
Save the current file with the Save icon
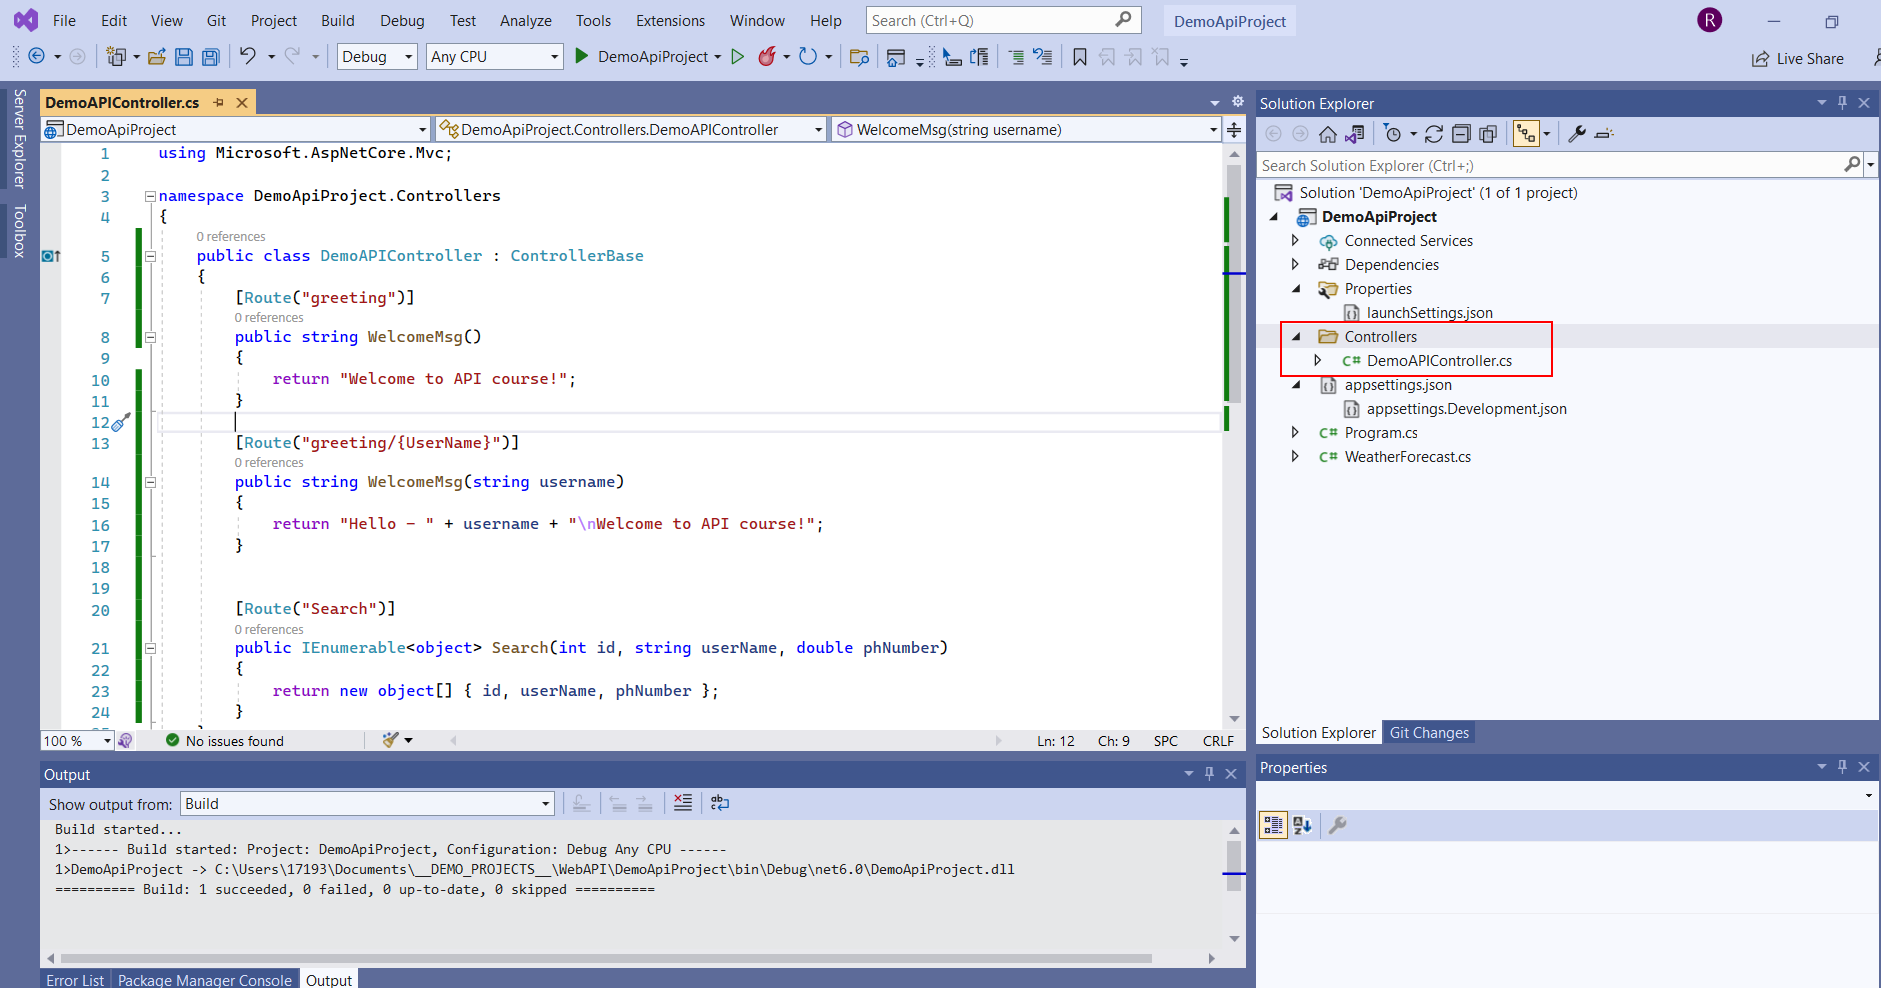(x=184, y=57)
